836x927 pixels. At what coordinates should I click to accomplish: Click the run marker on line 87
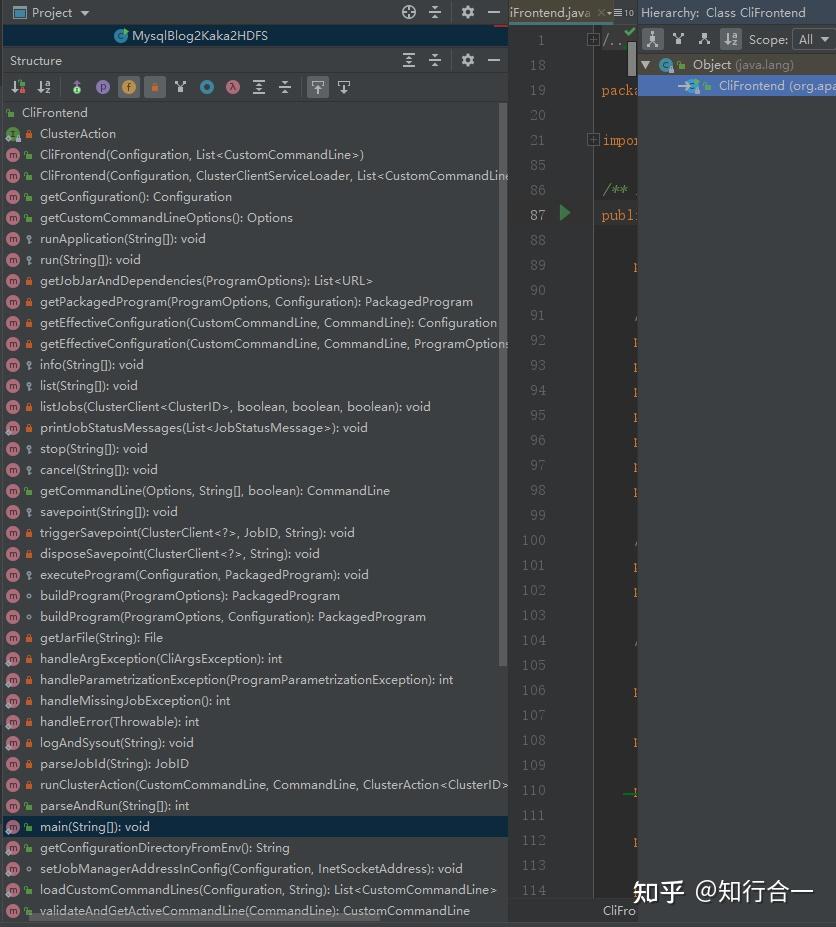click(x=564, y=214)
